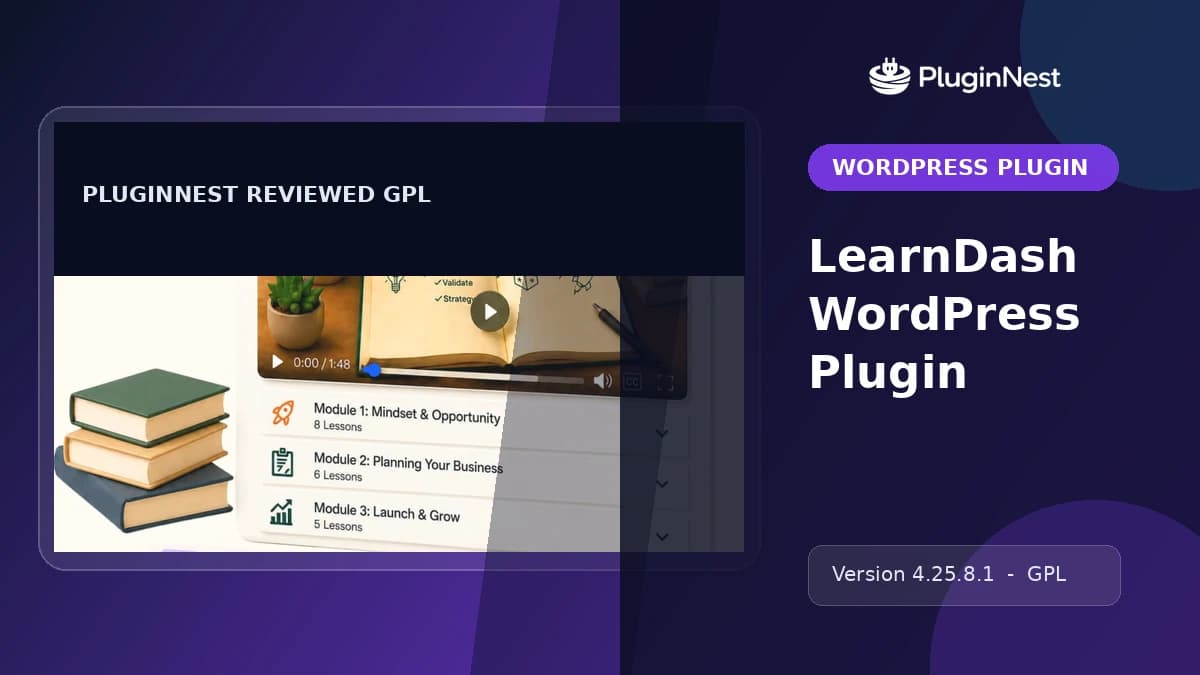Mute the video with the speaker icon
The width and height of the screenshot is (1200, 675).
pyautogui.click(x=602, y=380)
